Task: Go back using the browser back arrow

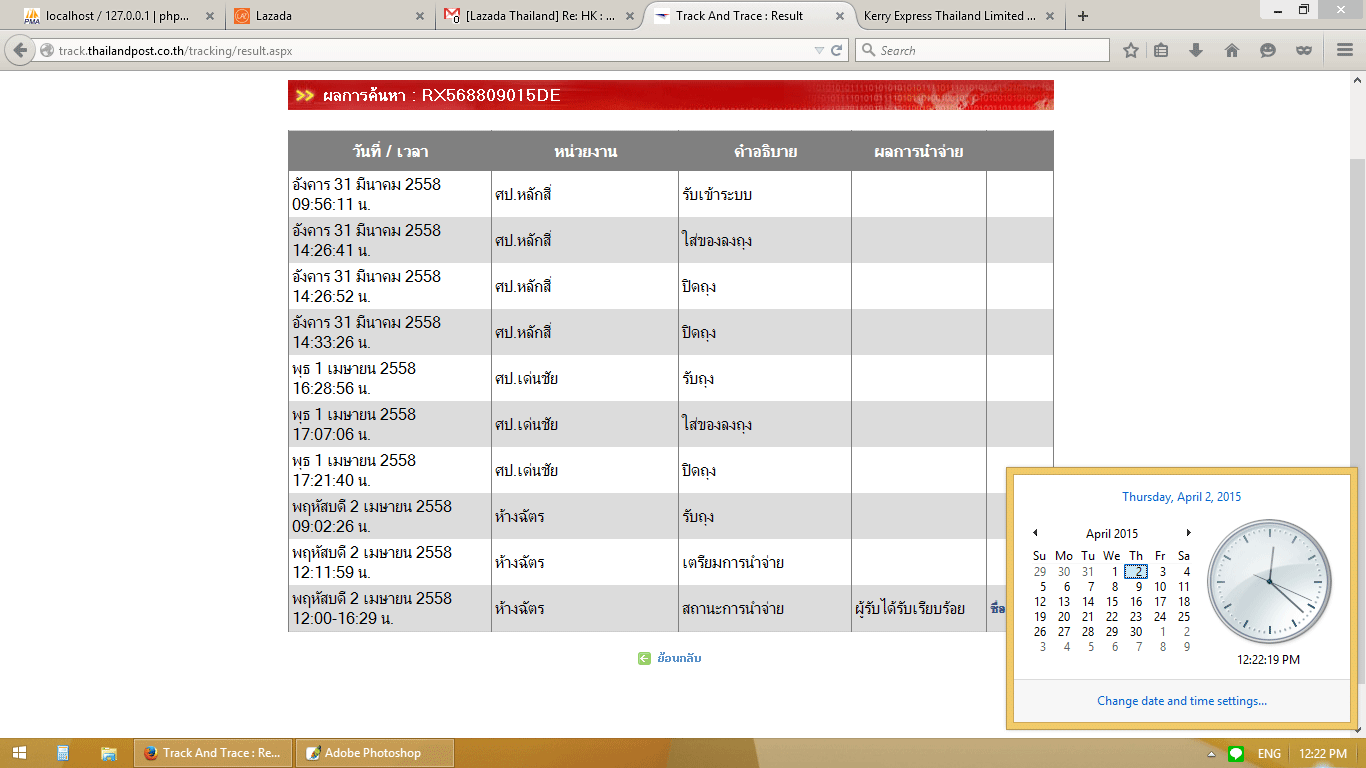Action: [20, 50]
